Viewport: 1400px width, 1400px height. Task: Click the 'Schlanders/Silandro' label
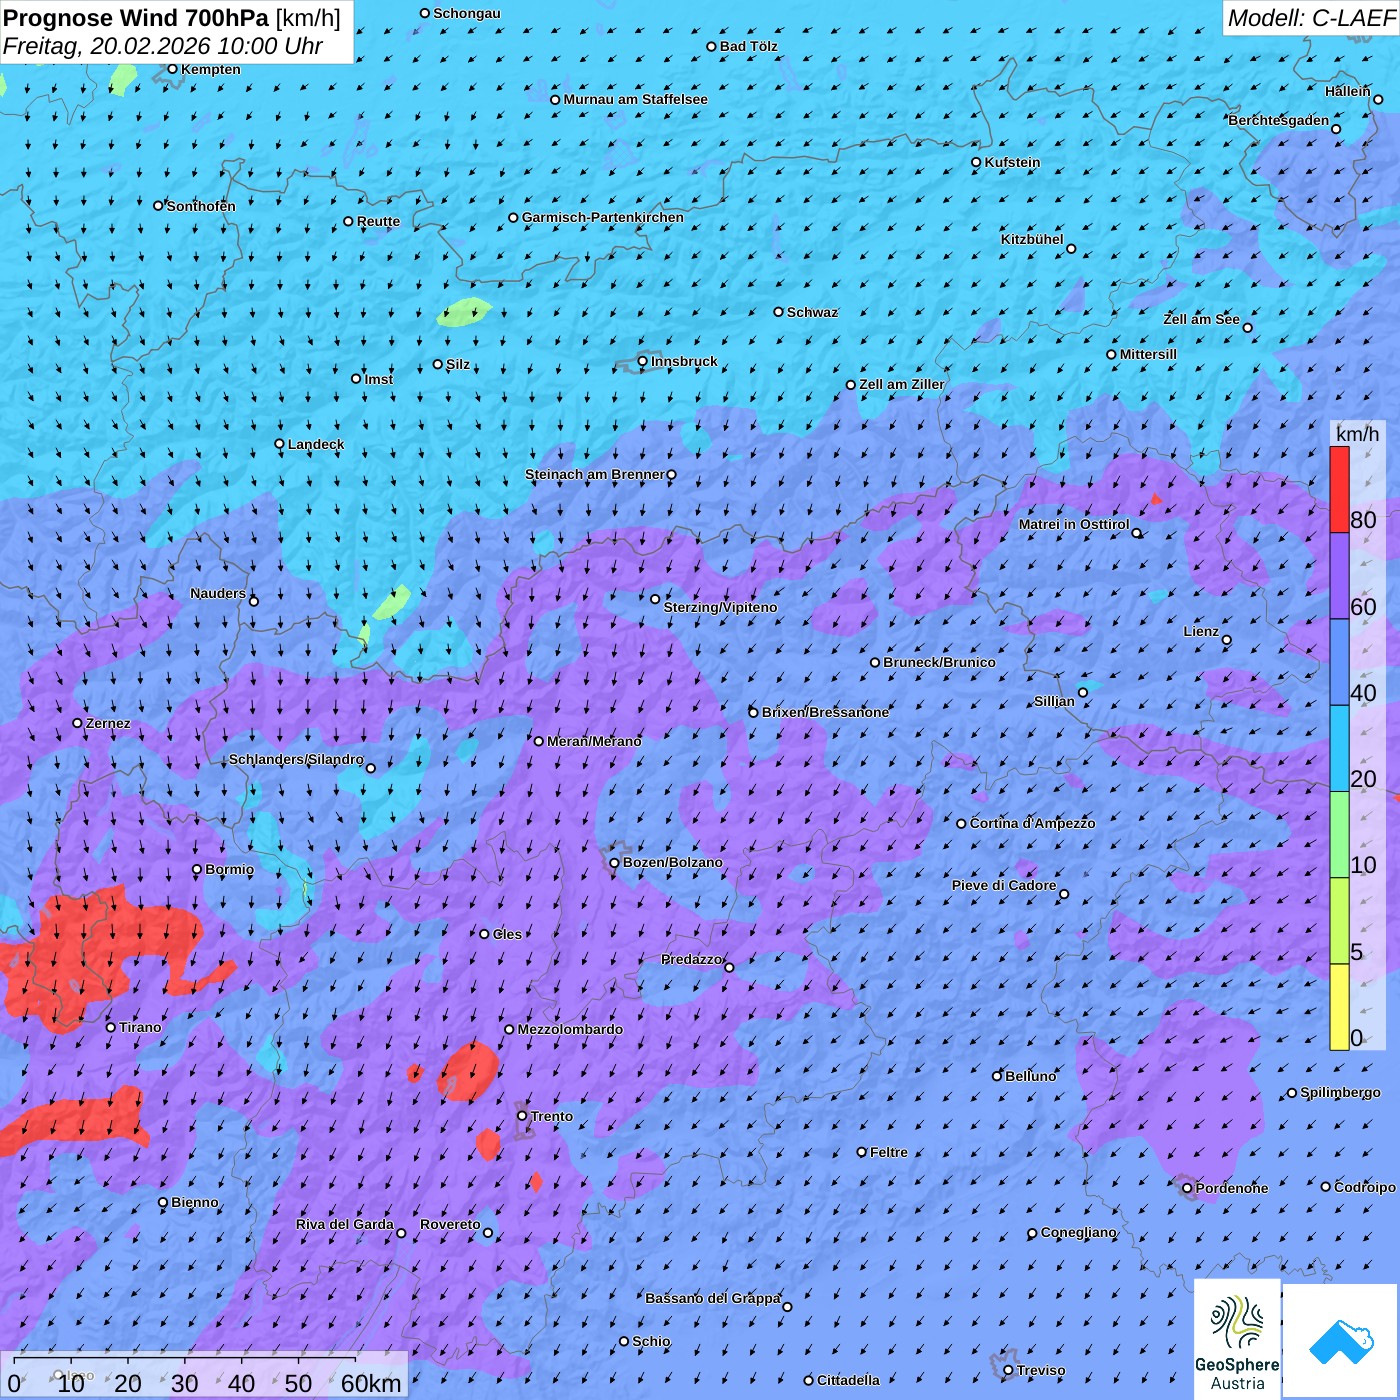296,759
